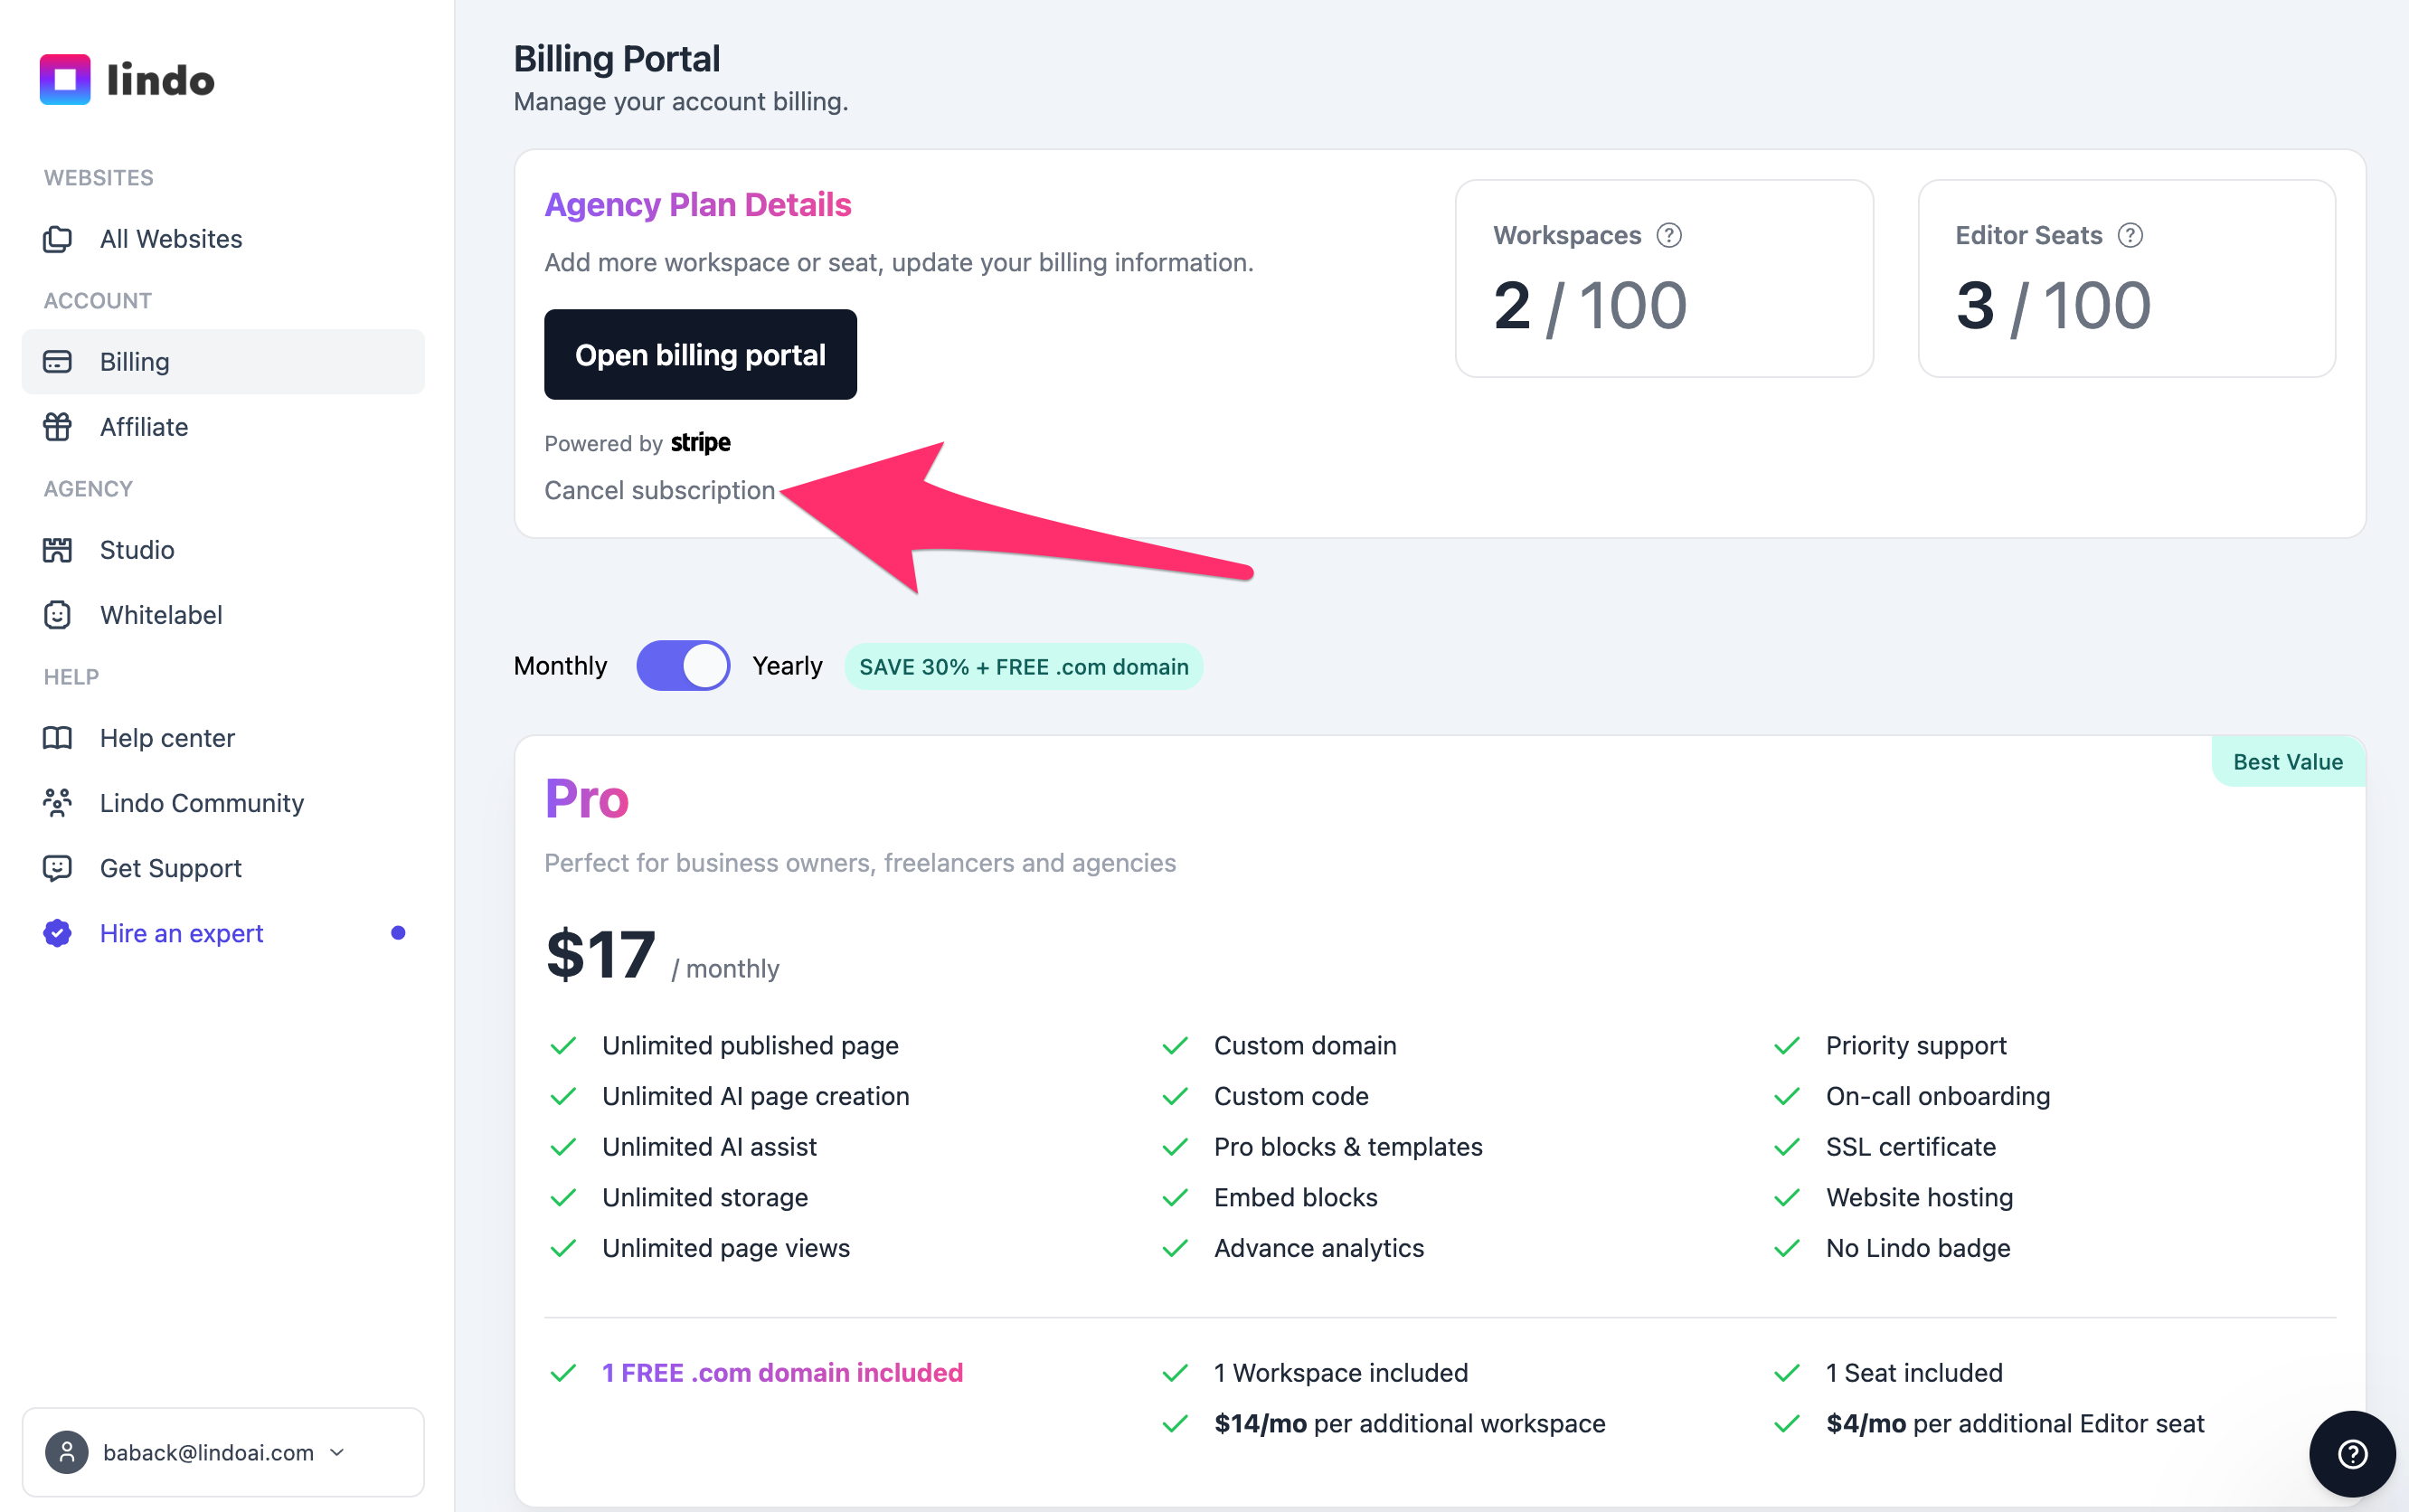2409x1512 pixels.
Task: Click the Editor Seats info question icon
Action: tap(2130, 235)
